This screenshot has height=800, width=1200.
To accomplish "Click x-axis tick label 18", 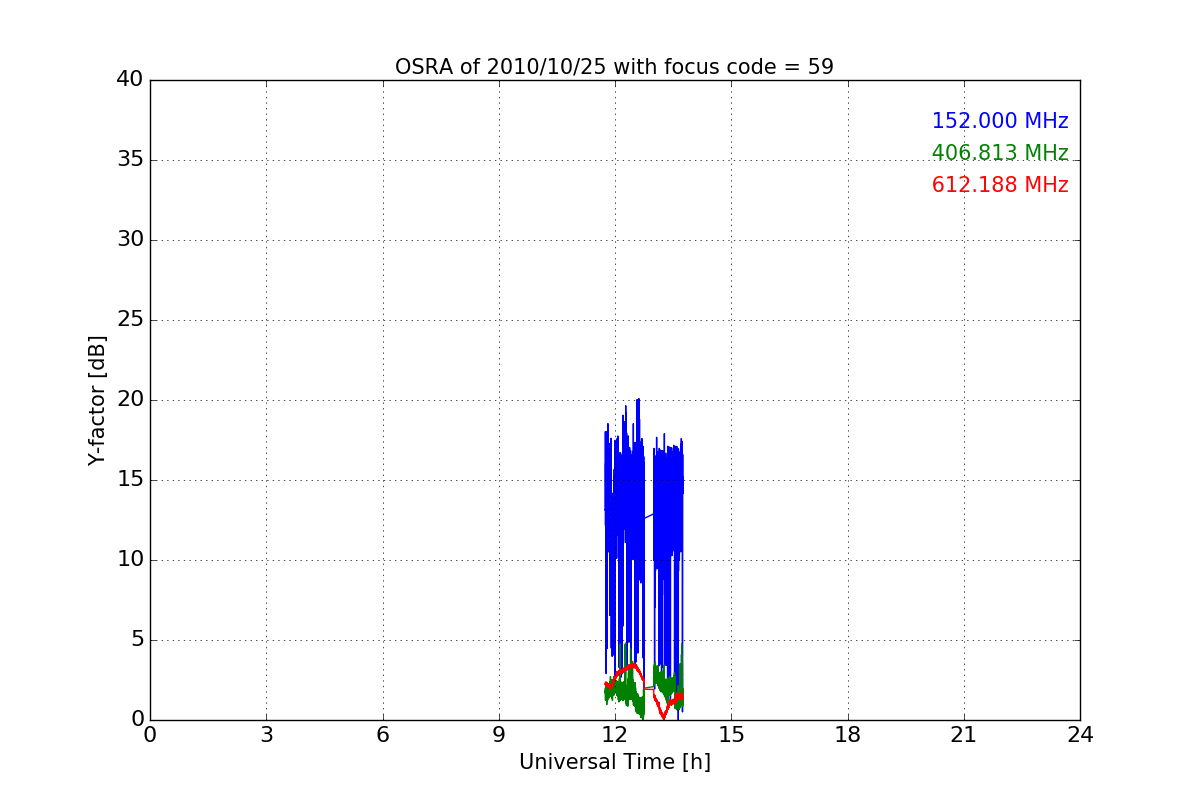I will tap(848, 735).
